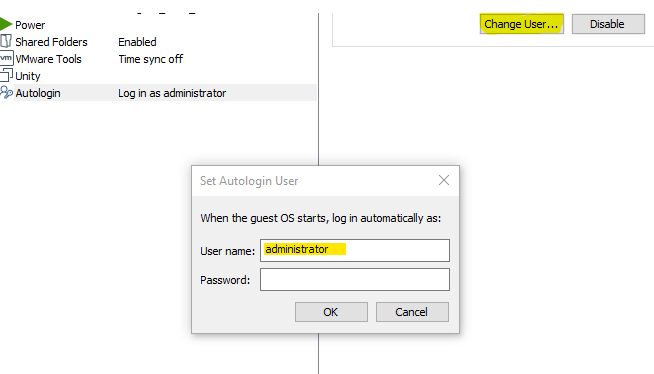Click the Autologin key user icon

tap(6, 92)
